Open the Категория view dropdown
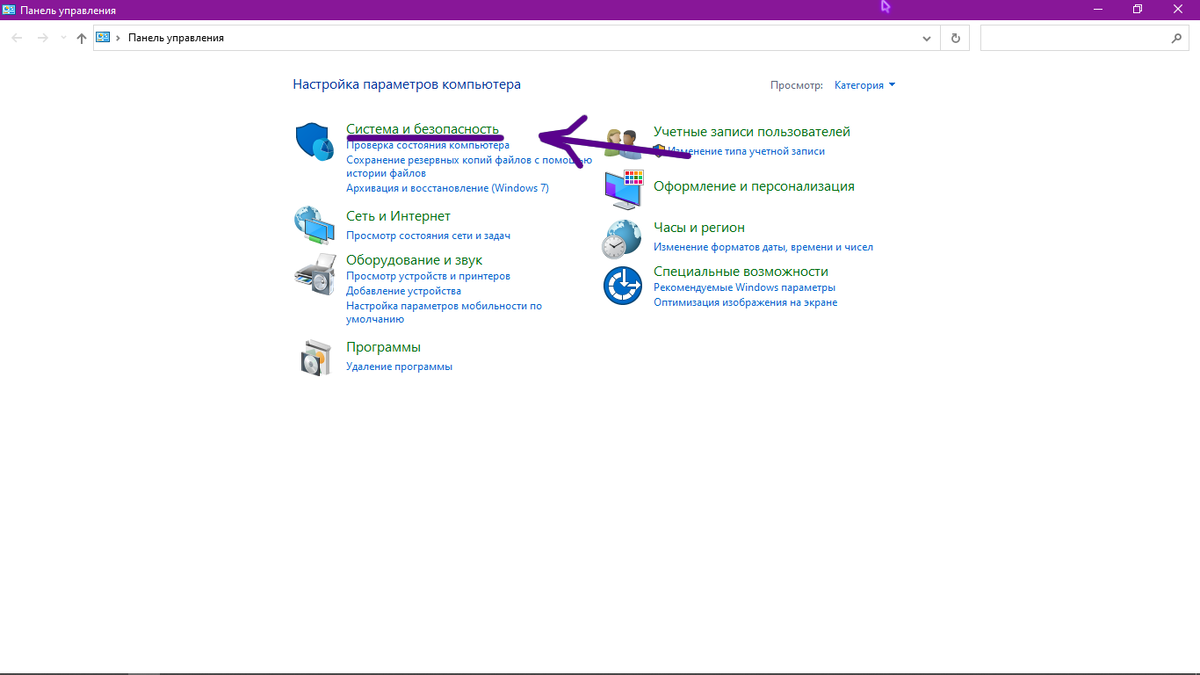Image resolution: width=1200 pixels, height=675 pixels. 865,85
